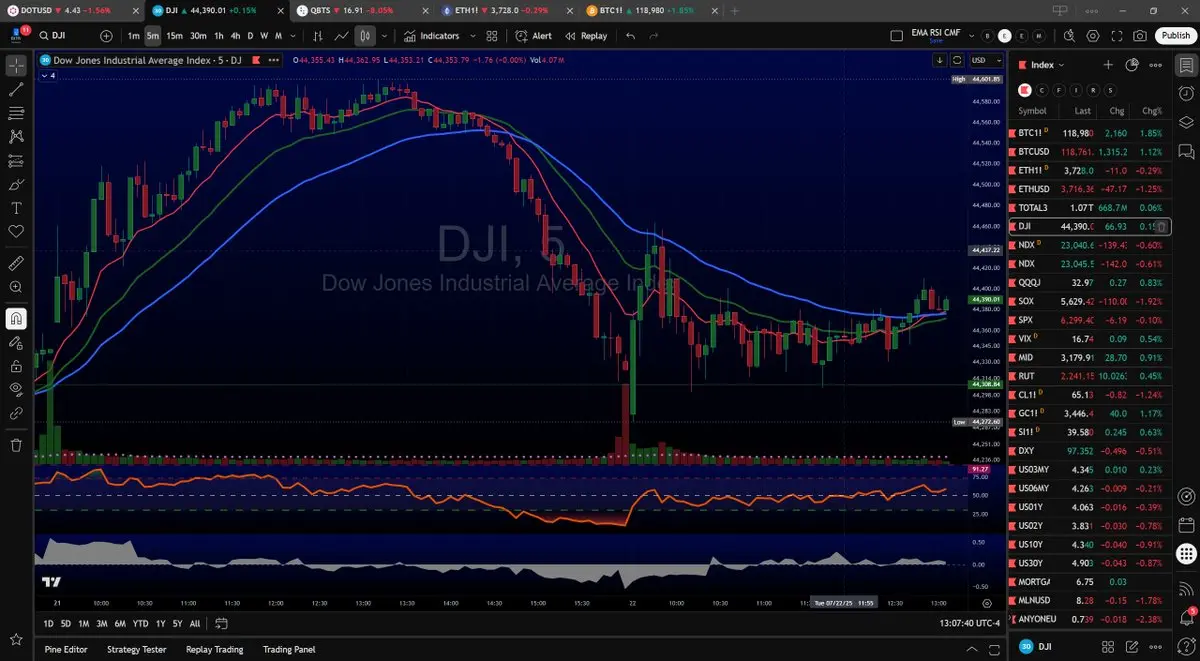Open the Index watchlist dropdown
Screen dimensions: 1200x661
point(1048,65)
